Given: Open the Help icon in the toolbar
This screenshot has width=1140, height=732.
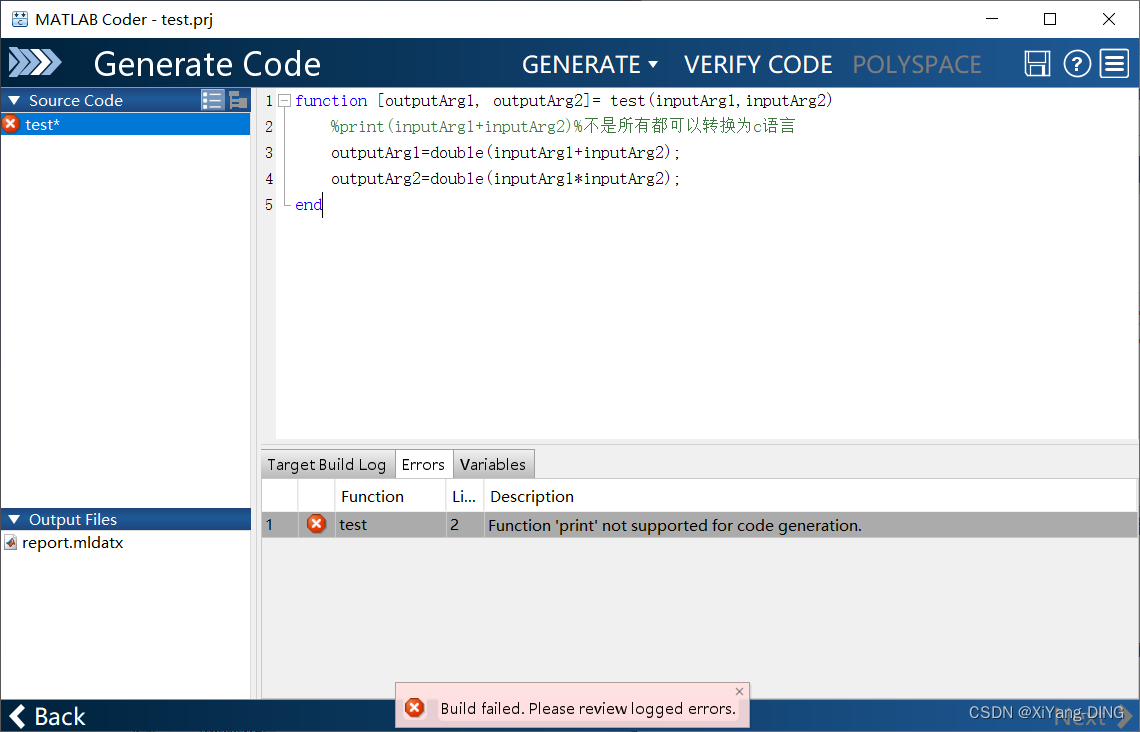Looking at the screenshot, I should tap(1077, 63).
